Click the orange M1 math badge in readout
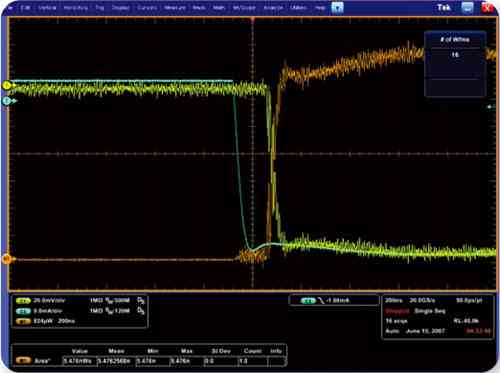 (x=23, y=321)
